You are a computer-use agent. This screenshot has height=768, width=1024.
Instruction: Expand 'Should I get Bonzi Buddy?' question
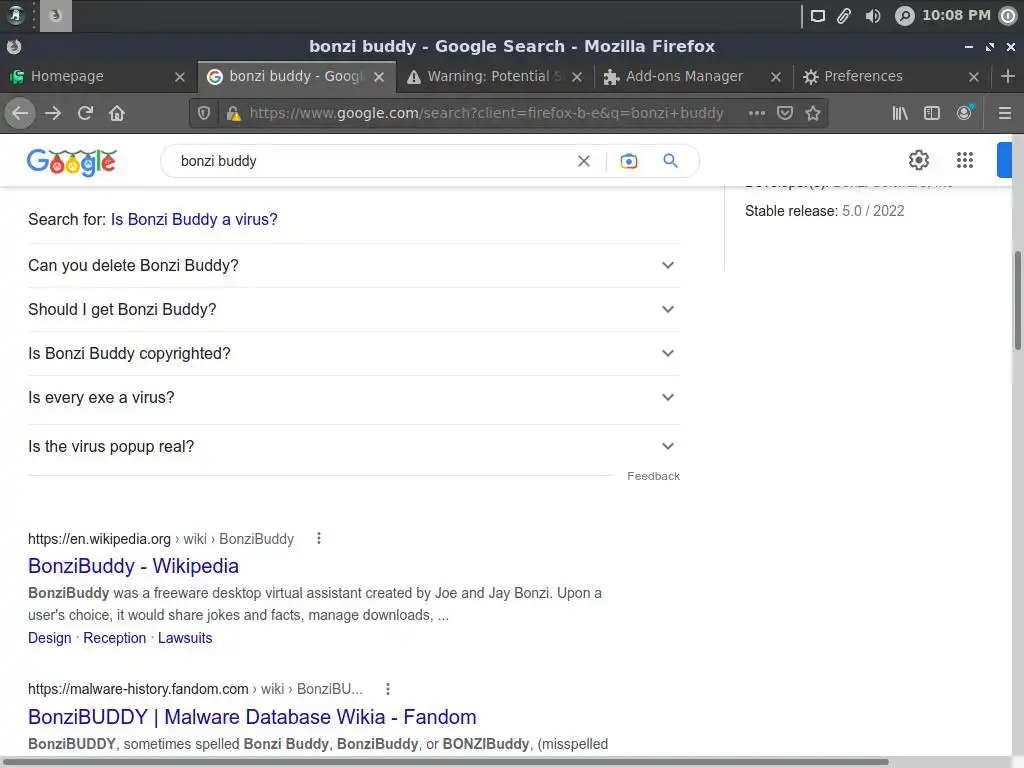[x=353, y=310]
